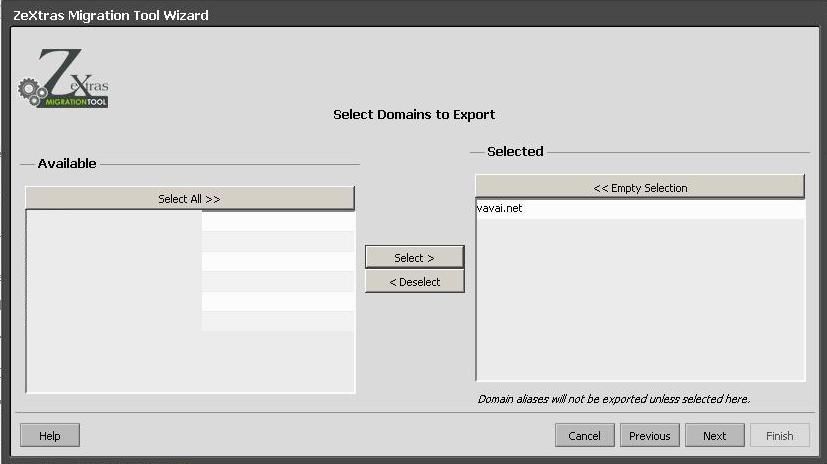Screen dimensions: 827x464
Task: Clear domains with << Empty Selection
Action: [x=640, y=188]
